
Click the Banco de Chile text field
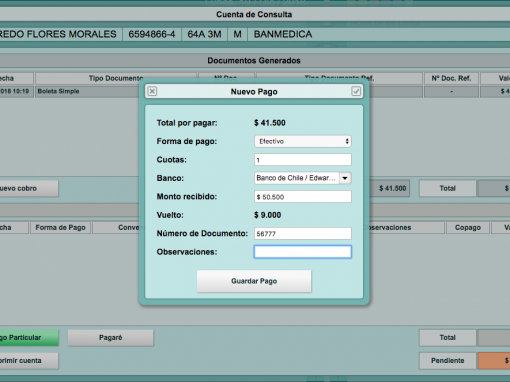pyautogui.click(x=297, y=178)
